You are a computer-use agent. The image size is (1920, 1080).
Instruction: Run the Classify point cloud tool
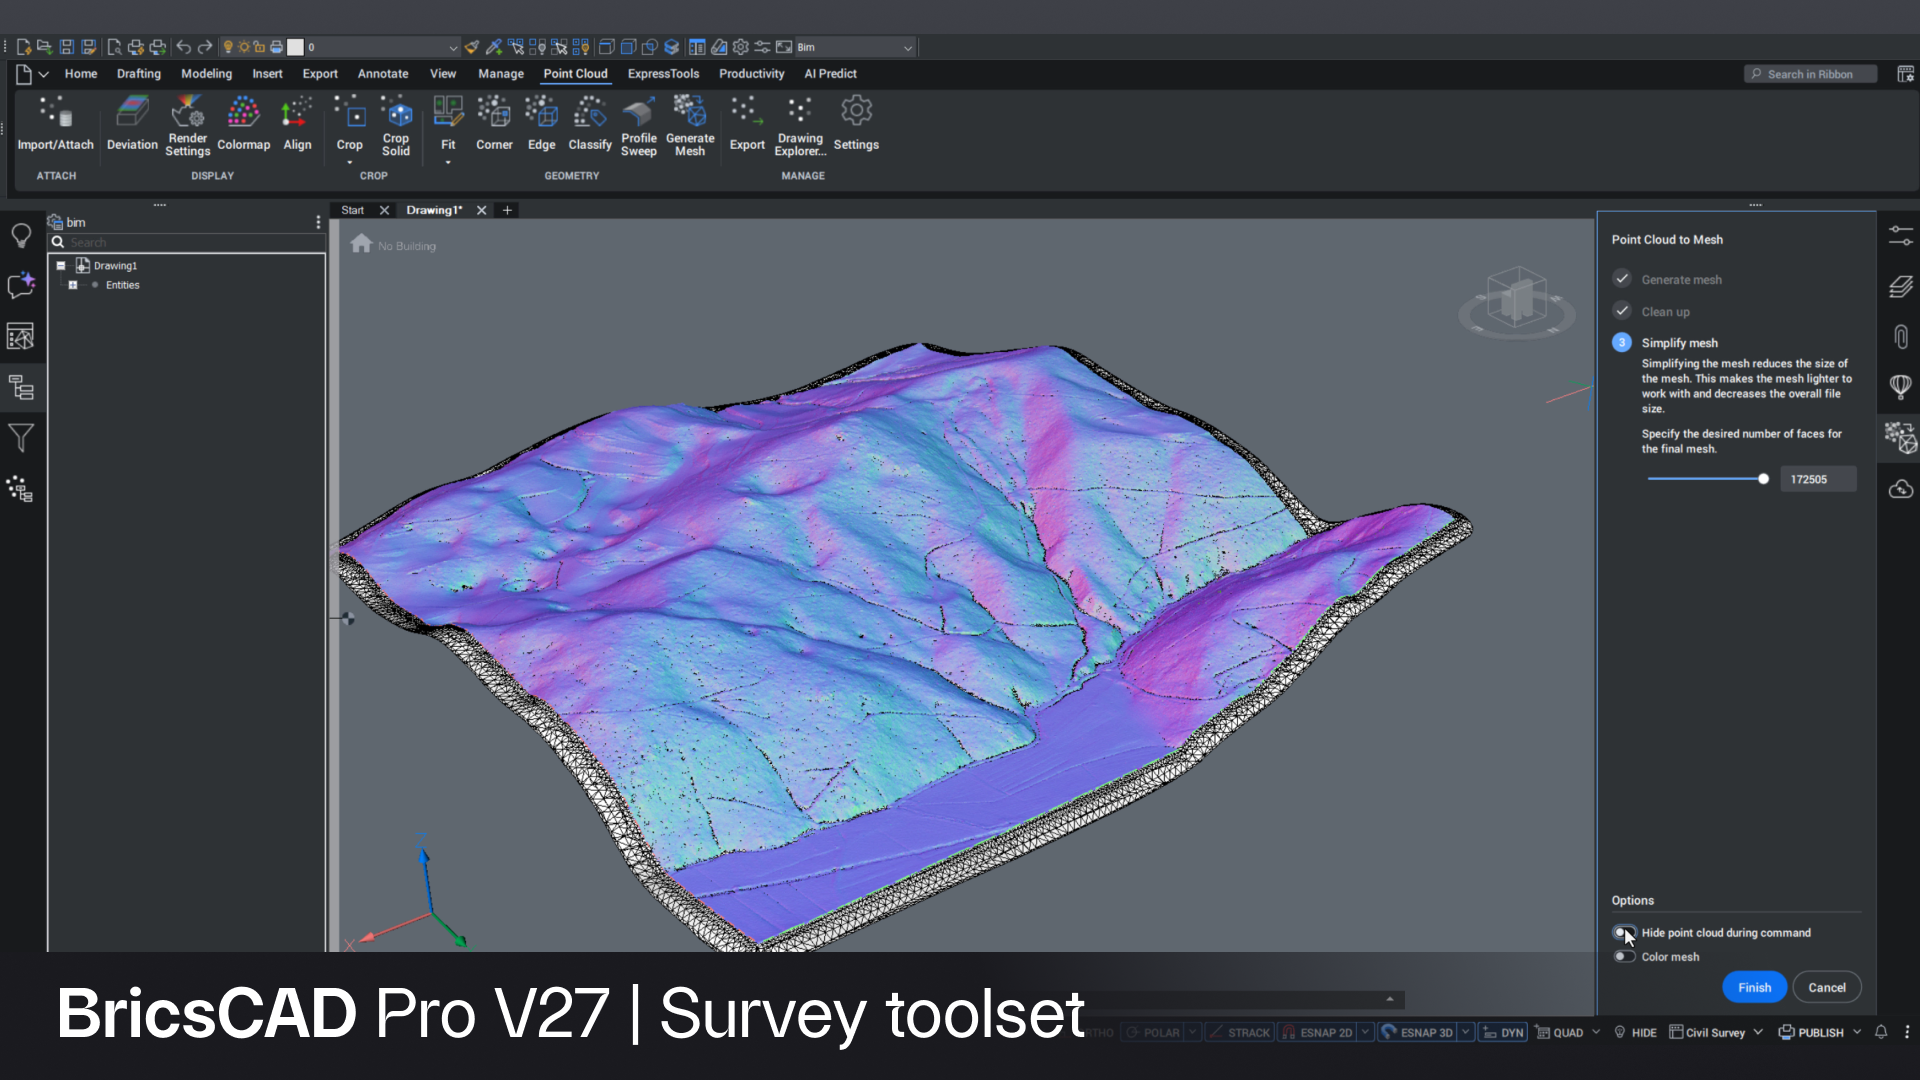590,124
